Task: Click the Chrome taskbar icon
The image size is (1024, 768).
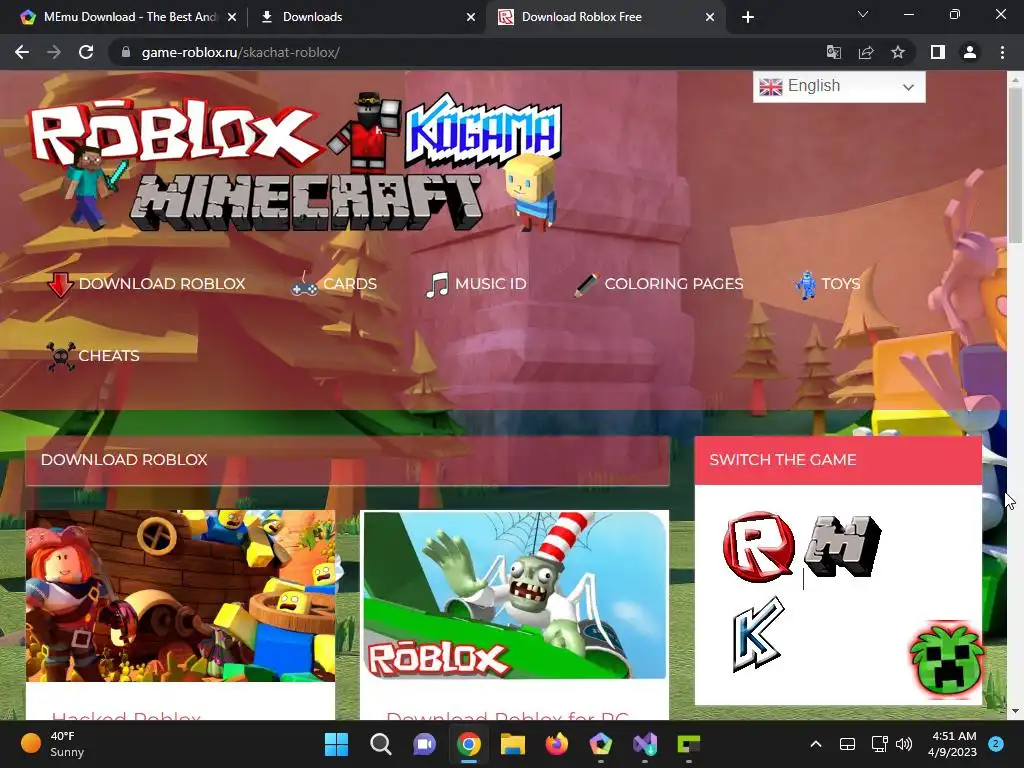Action: tap(469, 744)
